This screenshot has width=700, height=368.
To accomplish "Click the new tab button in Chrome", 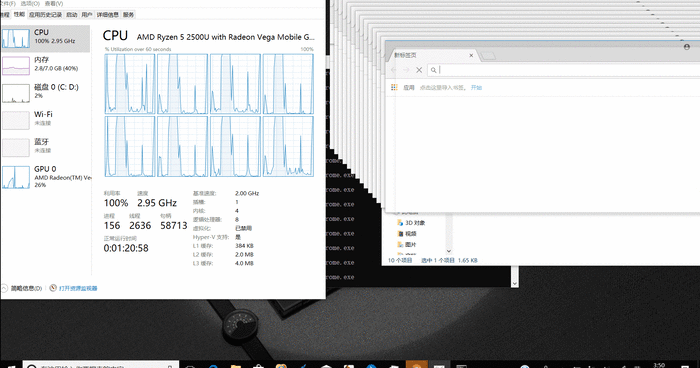I will pyautogui.click(x=488, y=55).
